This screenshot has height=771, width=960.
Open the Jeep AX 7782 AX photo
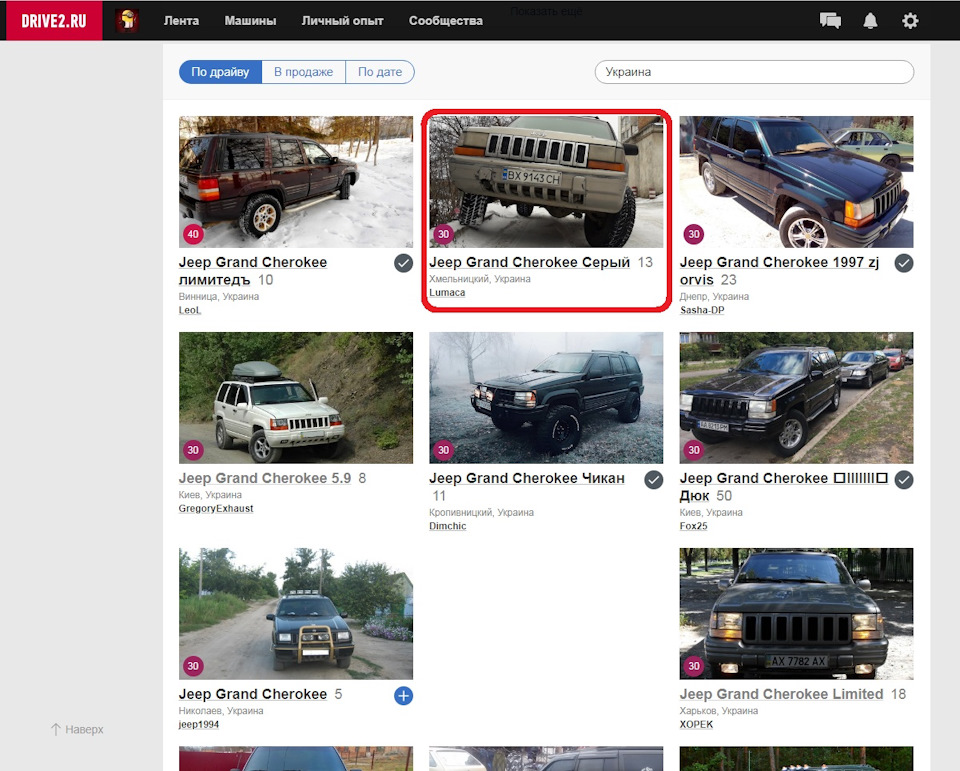[797, 614]
